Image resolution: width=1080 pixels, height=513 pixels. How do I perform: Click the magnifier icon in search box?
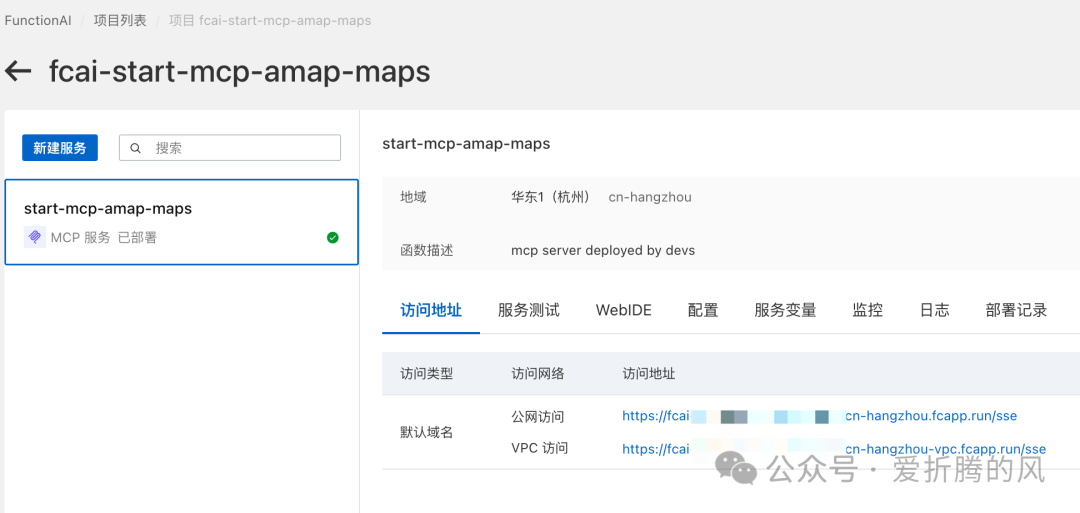click(136, 148)
